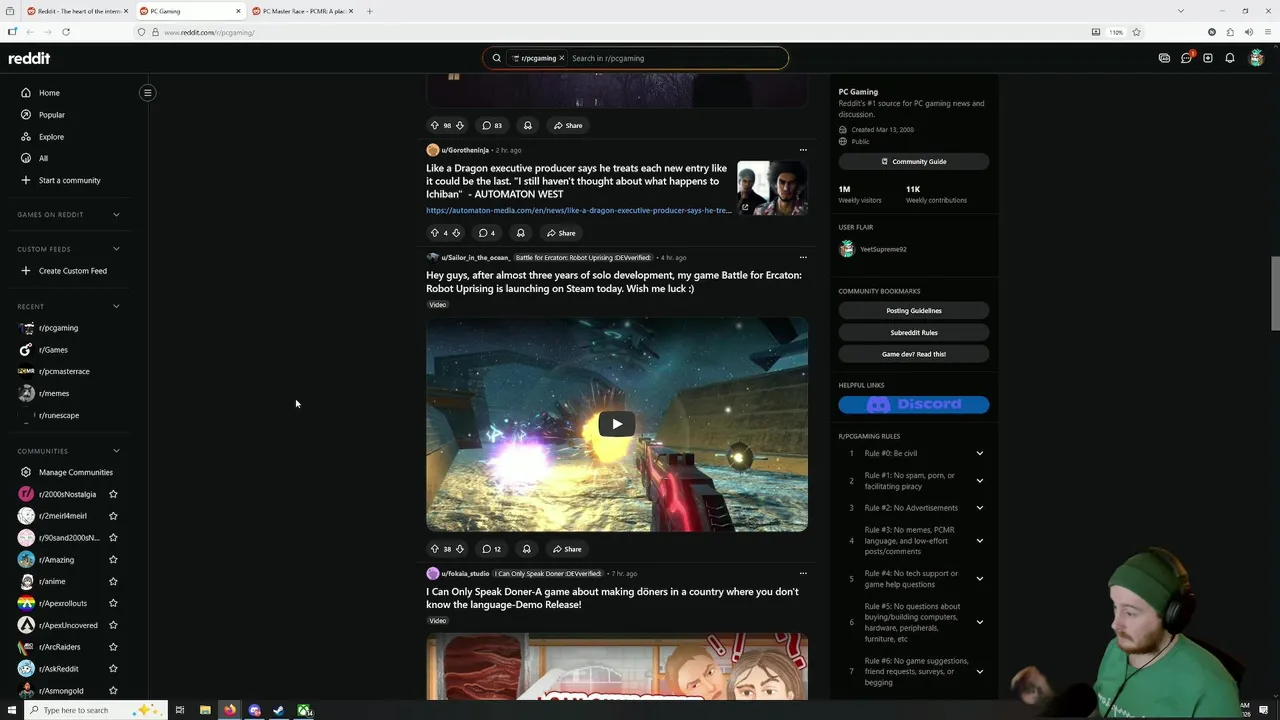Click the browser address bar URL
The width and height of the screenshot is (1280, 720).
click(x=209, y=32)
